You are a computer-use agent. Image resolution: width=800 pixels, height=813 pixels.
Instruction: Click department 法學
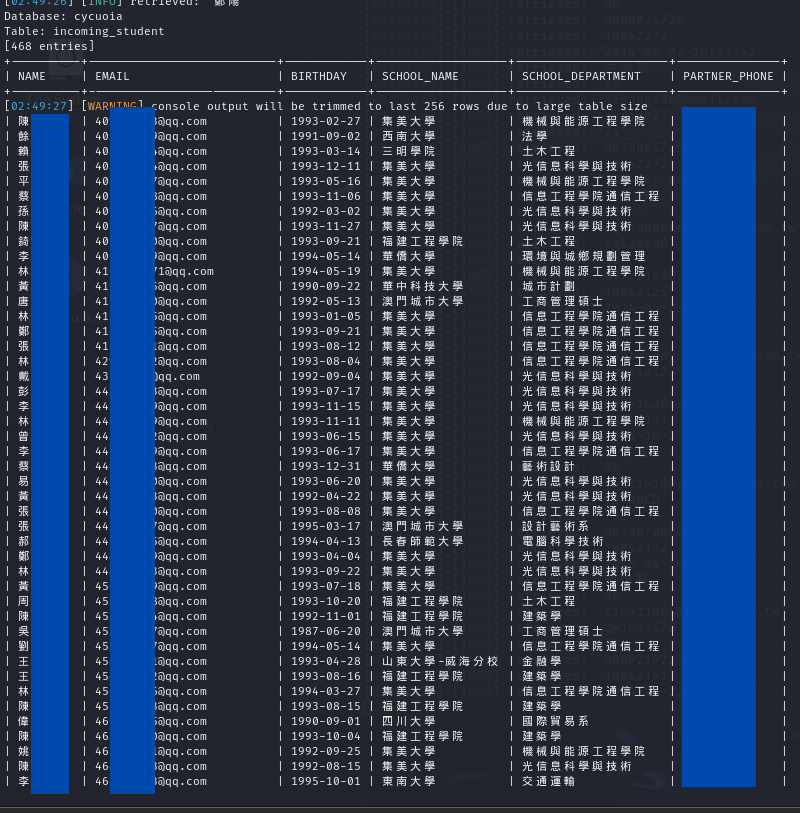(x=535, y=136)
